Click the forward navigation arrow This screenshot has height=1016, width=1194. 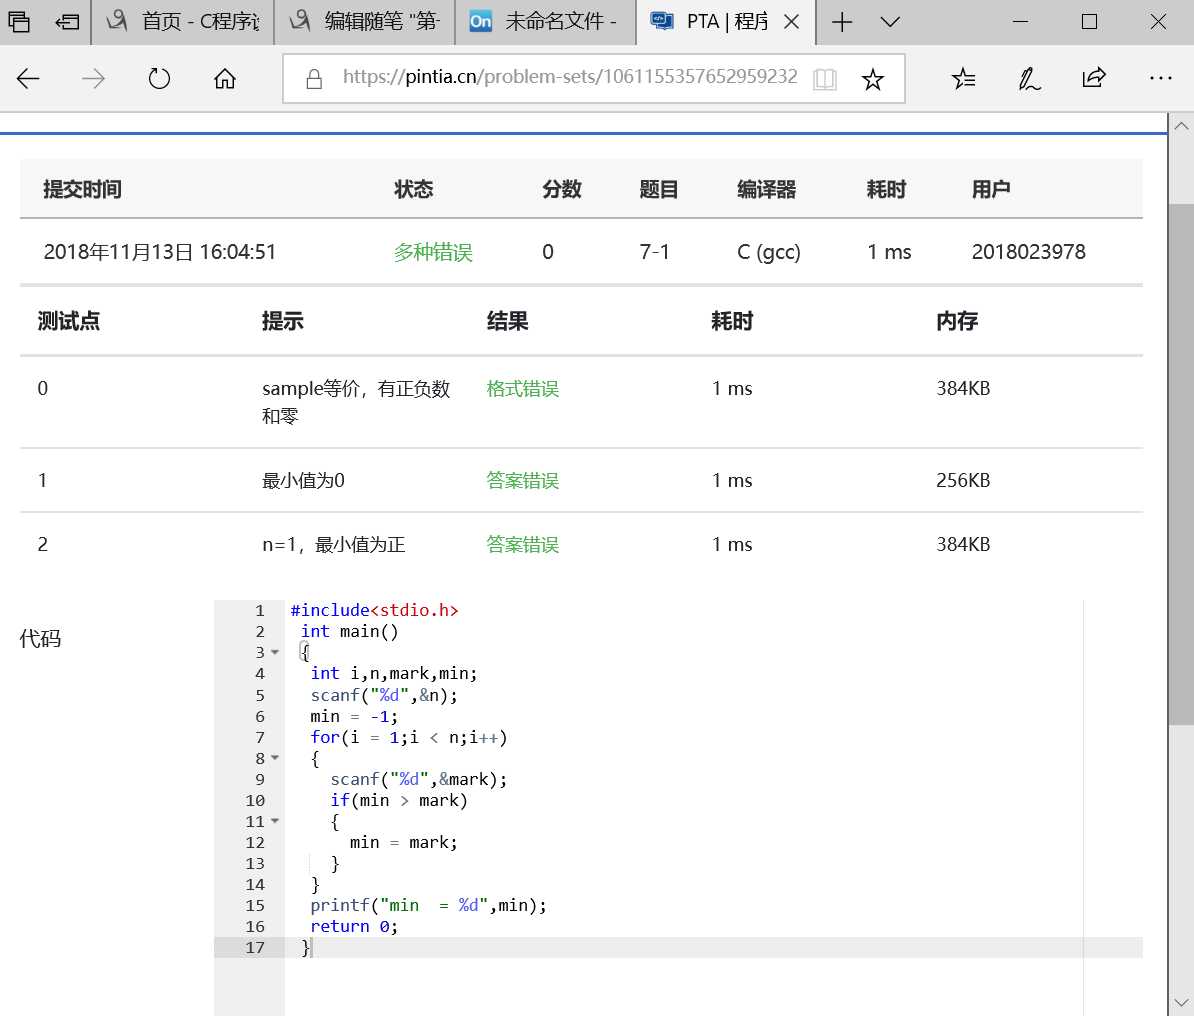(x=94, y=78)
